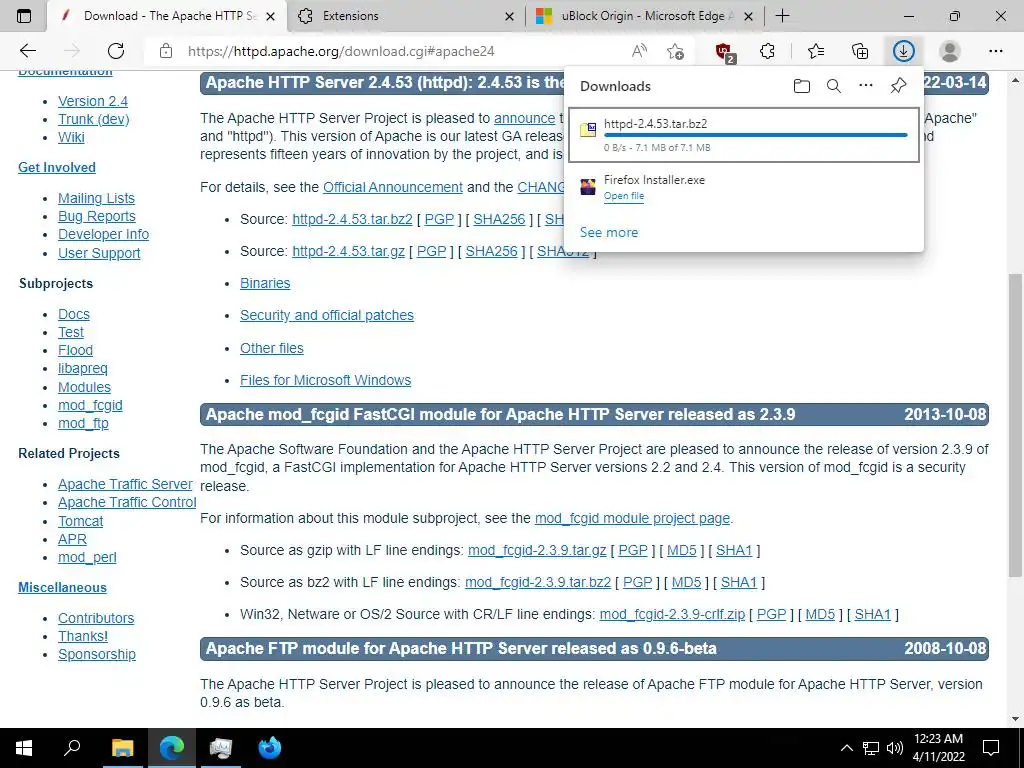Screen dimensions: 1024x768
Task: Launch Firefox from the taskbar
Action: pyautogui.click(x=269, y=748)
